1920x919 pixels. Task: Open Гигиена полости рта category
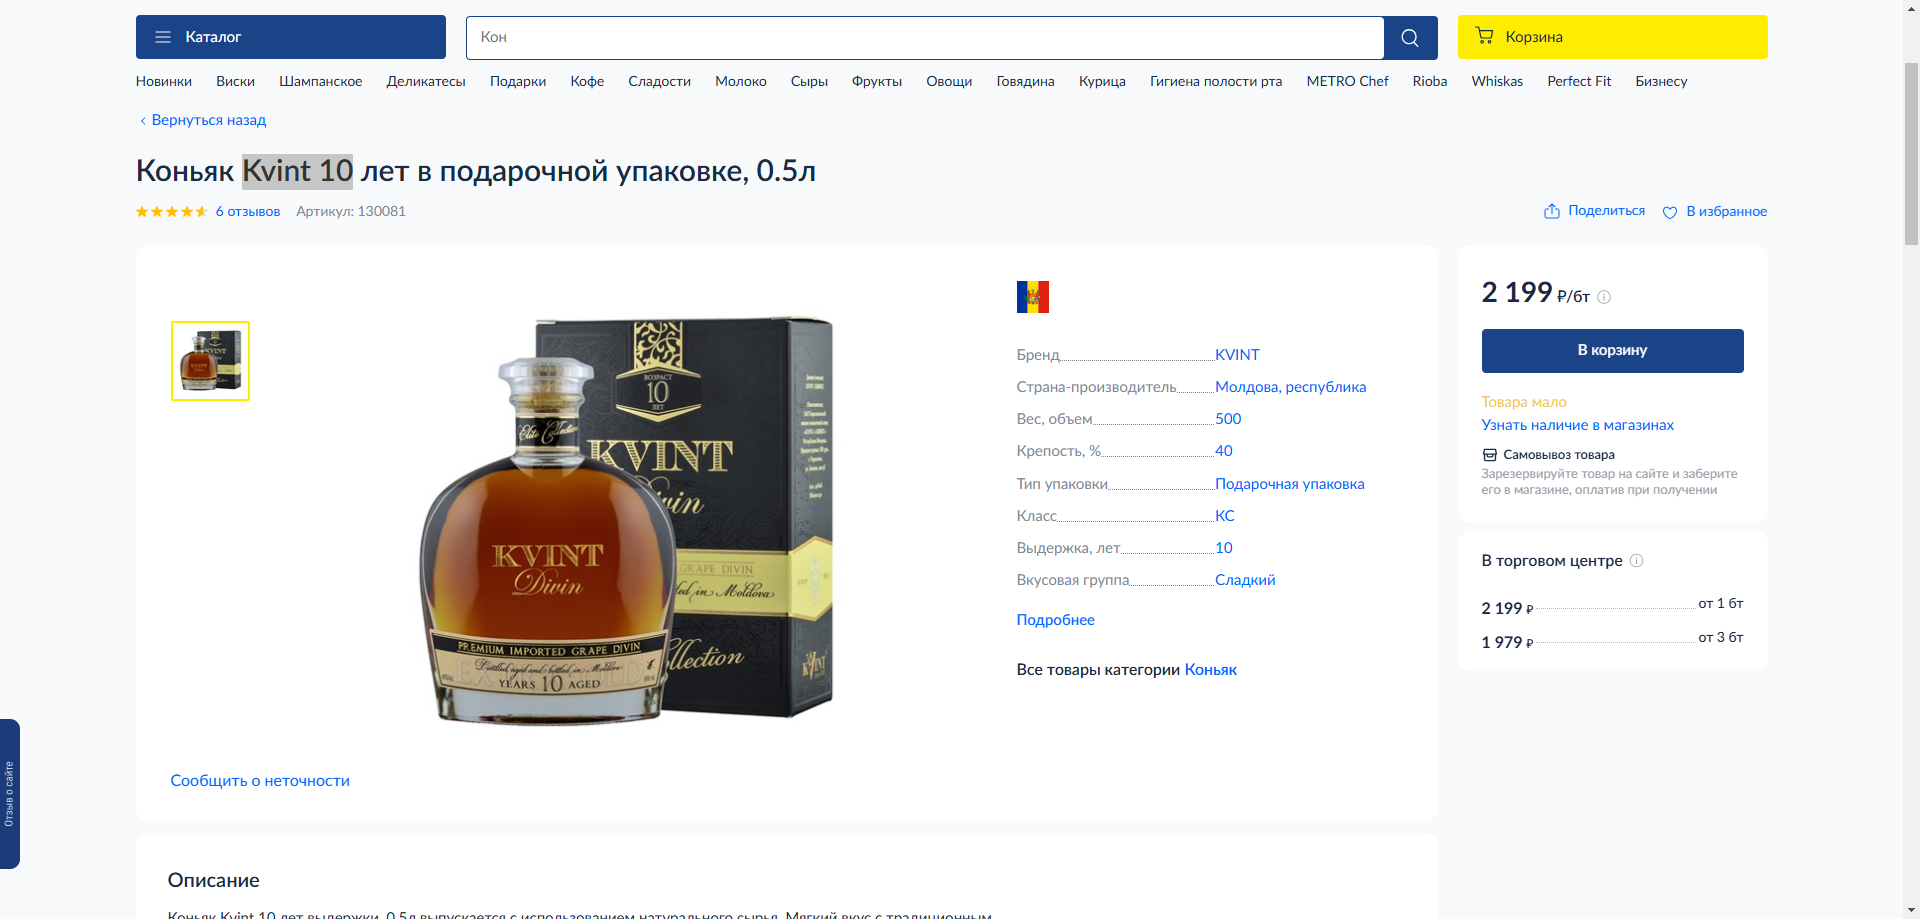coord(1216,81)
